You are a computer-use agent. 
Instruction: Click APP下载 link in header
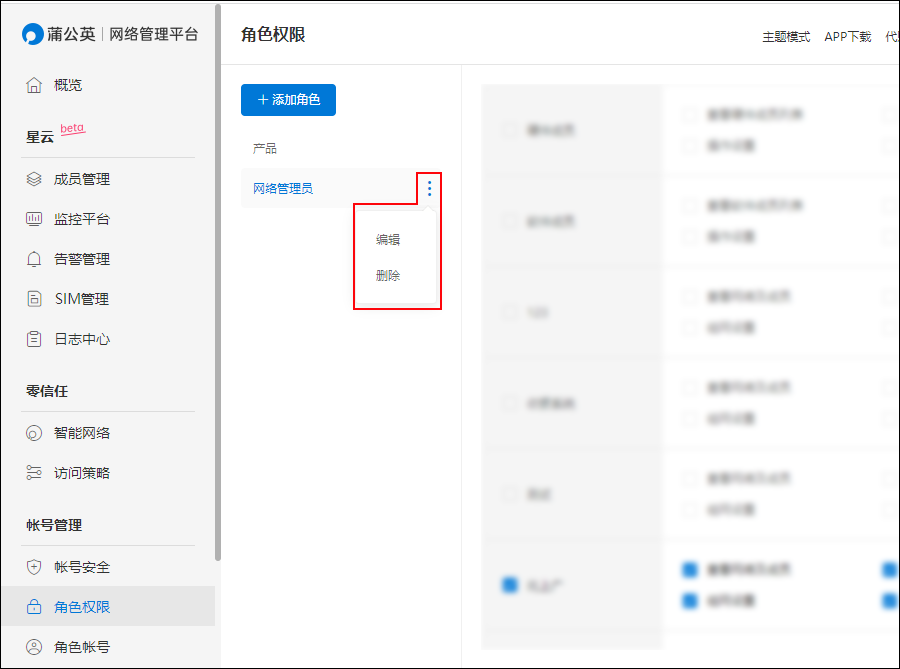pyautogui.click(x=847, y=37)
